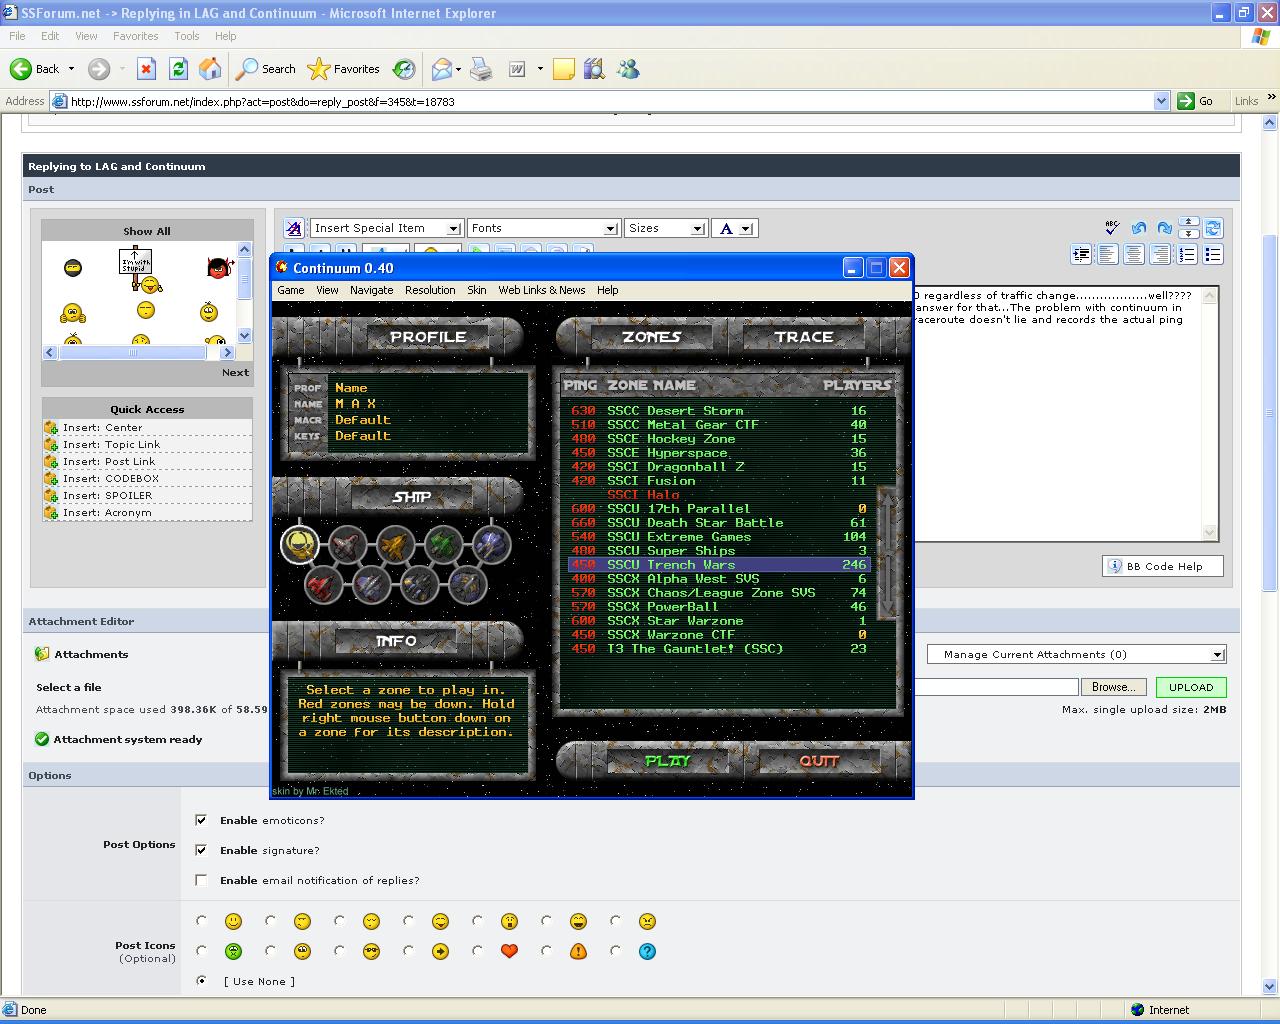The height and width of the screenshot is (1024, 1280).
Task: Refresh the page in Internet Explorer
Action: [x=178, y=69]
